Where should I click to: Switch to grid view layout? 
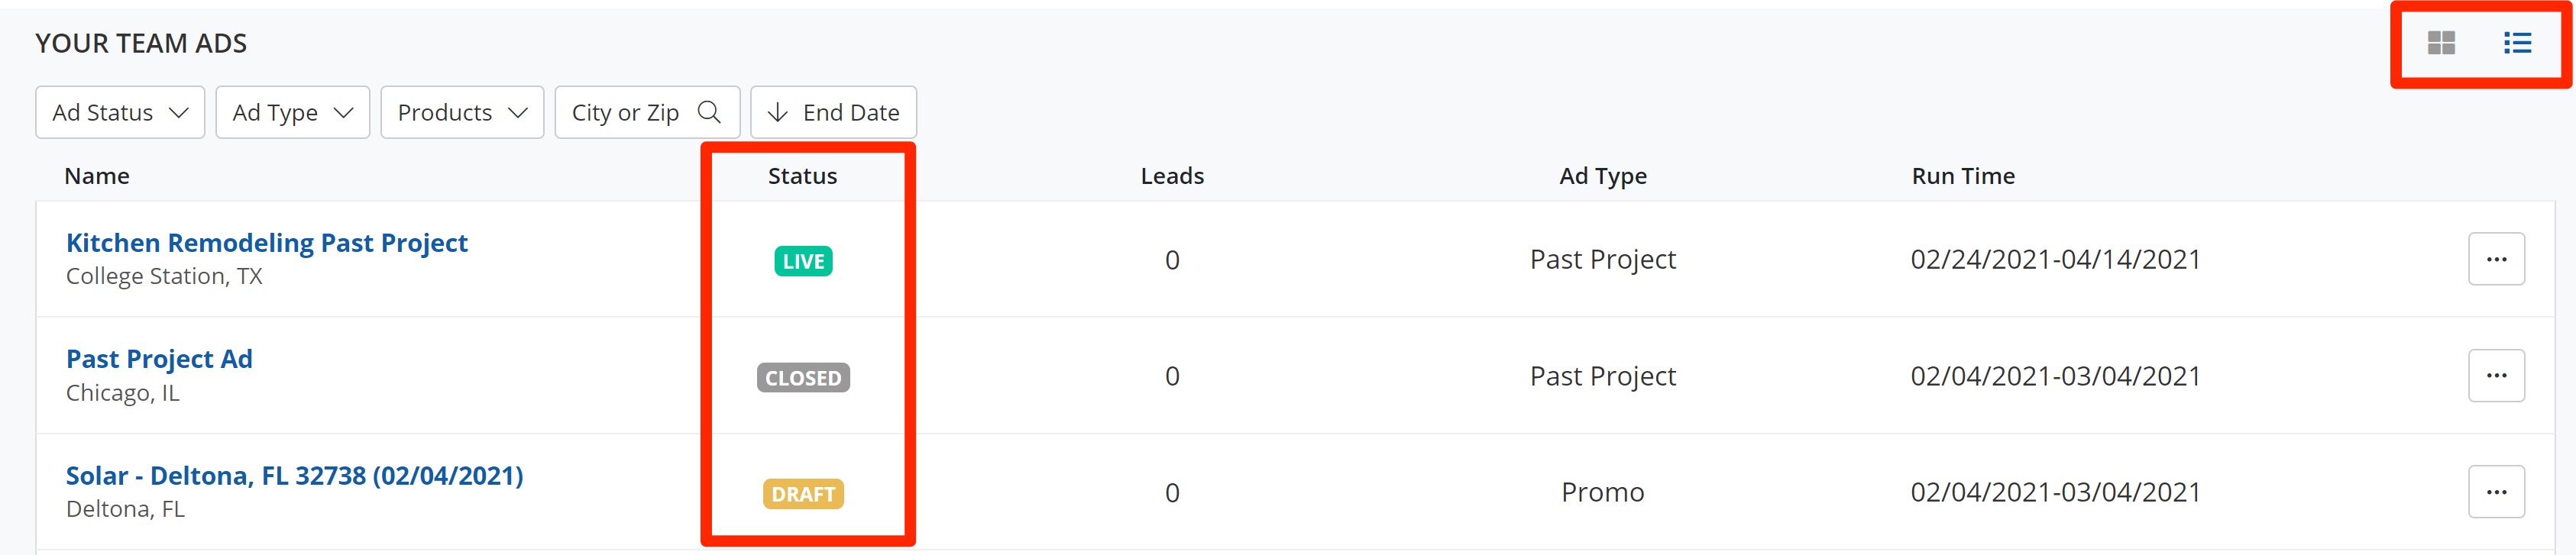coord(2441,43)
